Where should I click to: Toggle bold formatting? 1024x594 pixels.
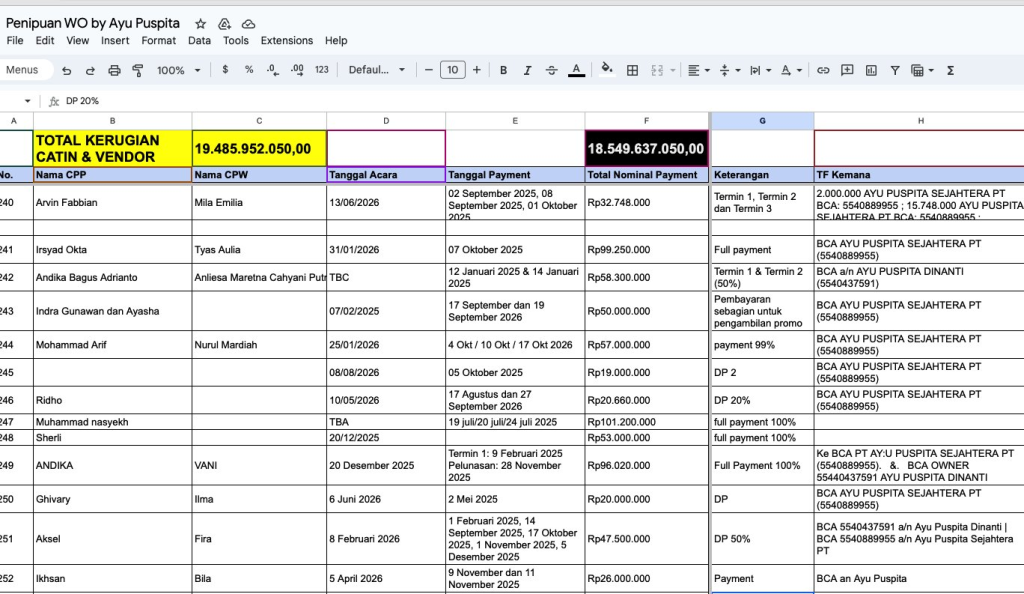point(503,70)
